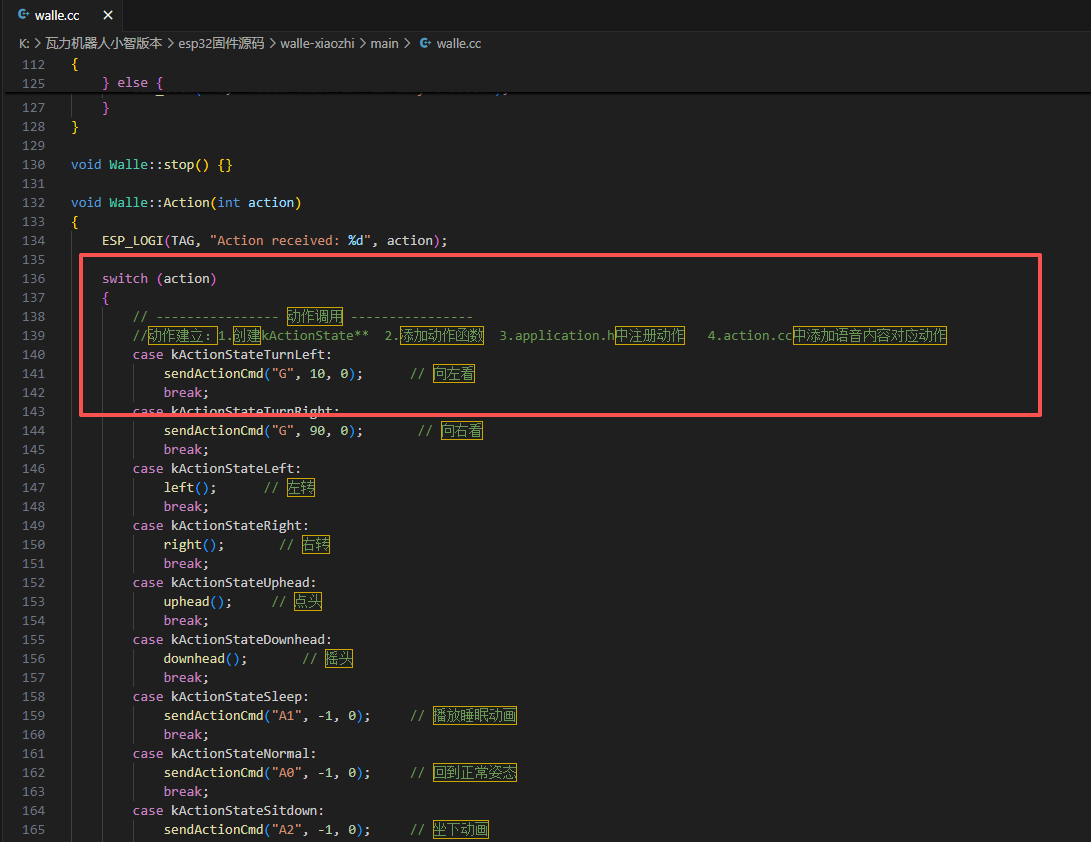Click the 向右看 comment
The width and height of the screenshot is (1091, 842).
[461, 431]
